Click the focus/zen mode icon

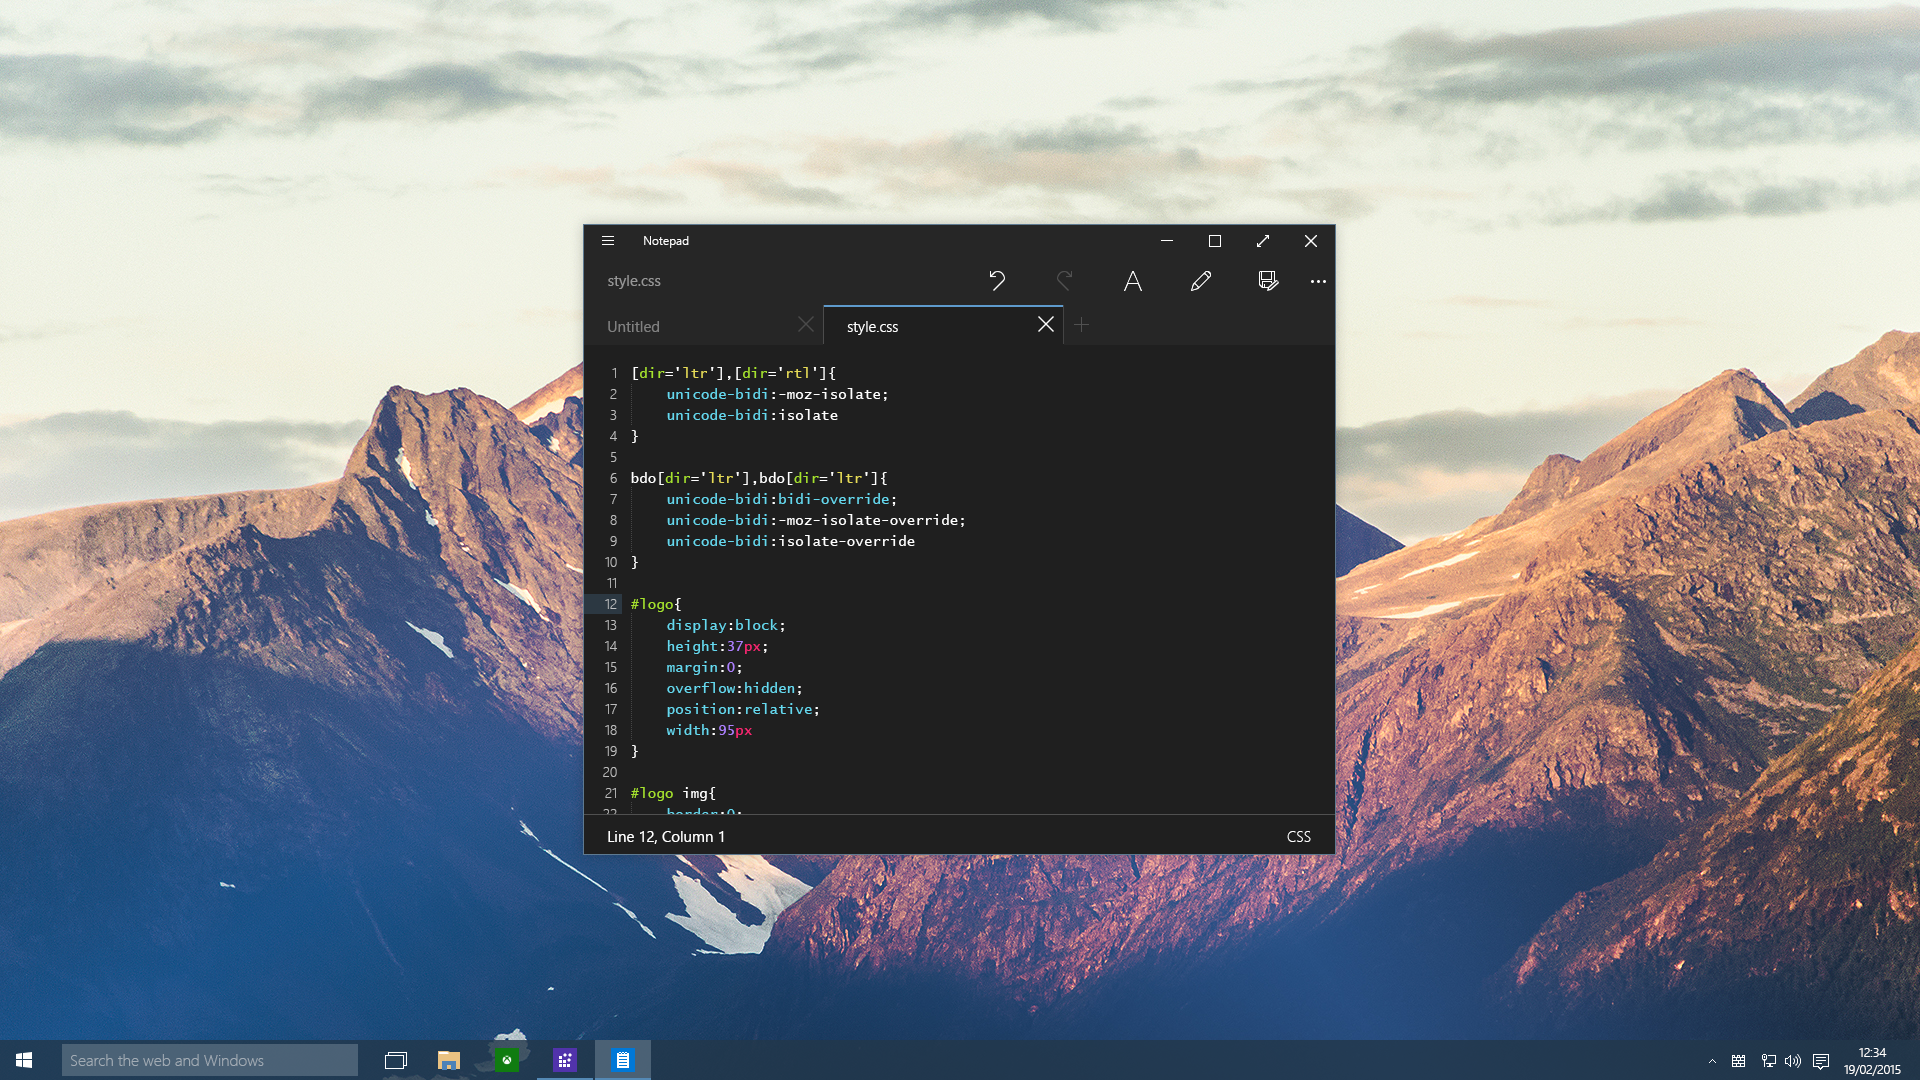1263,240
